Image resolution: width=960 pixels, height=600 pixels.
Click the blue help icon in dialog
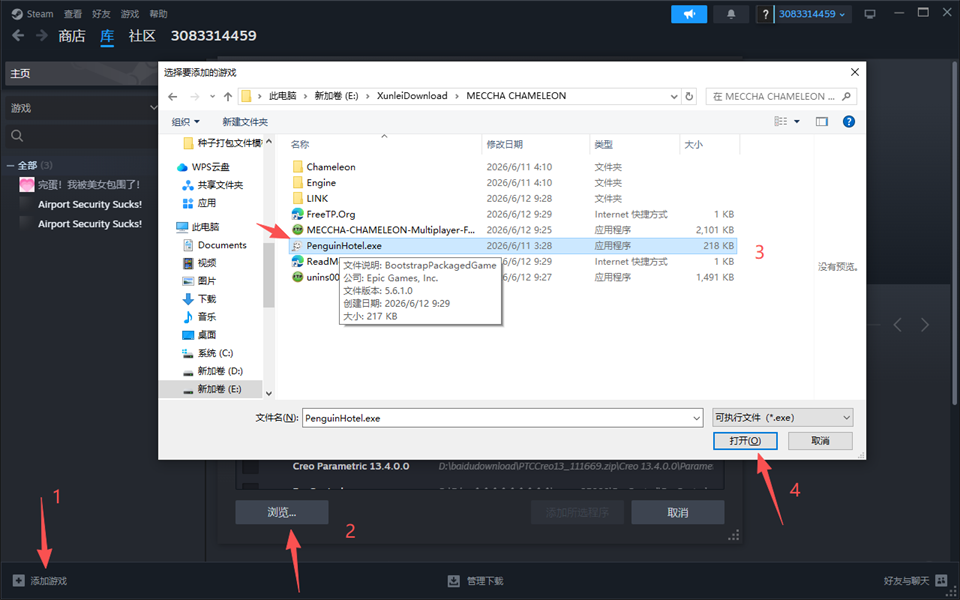point(849,122)
